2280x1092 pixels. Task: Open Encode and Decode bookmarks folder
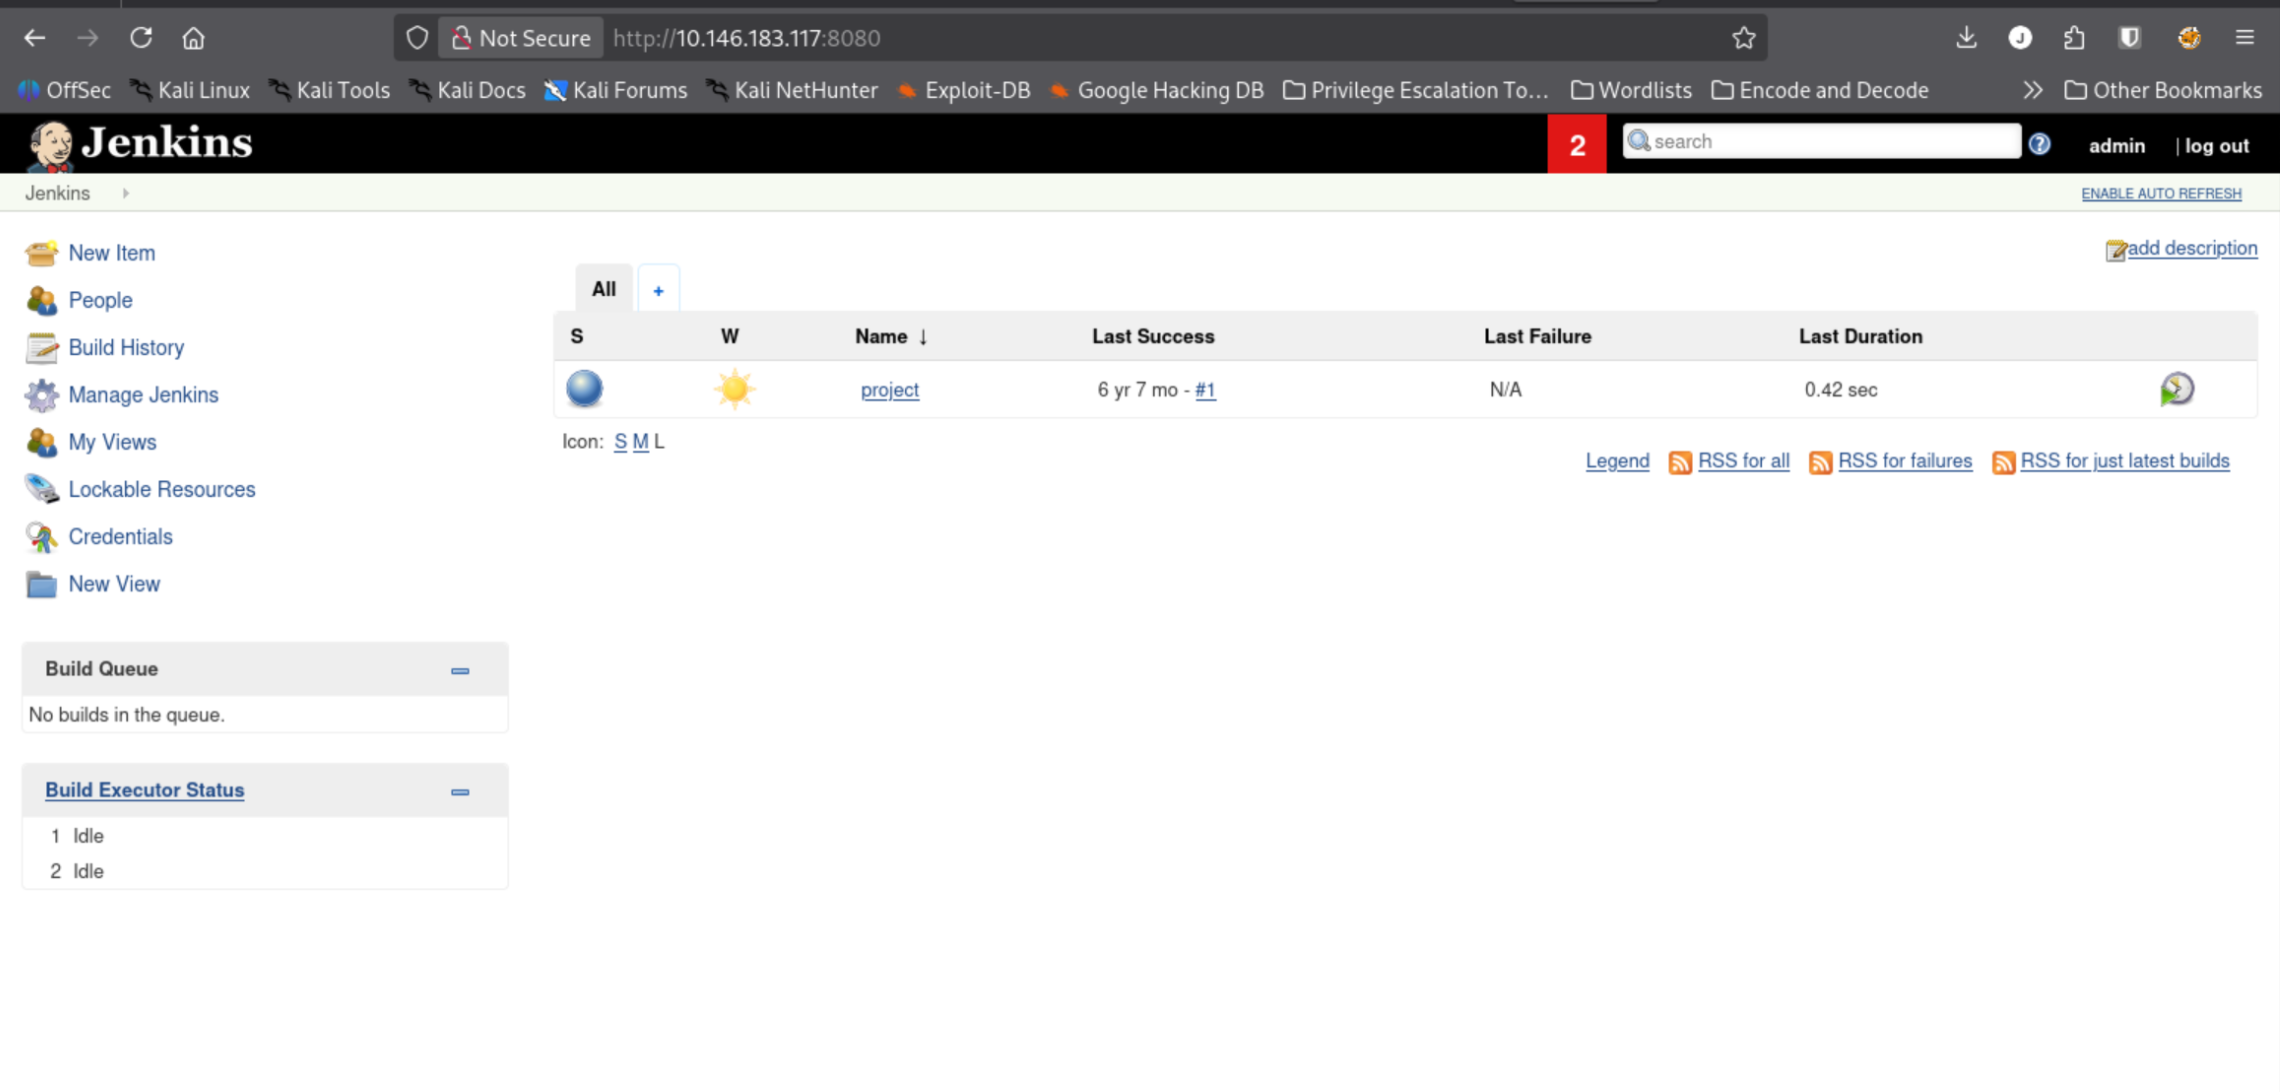click(1819, 90)
